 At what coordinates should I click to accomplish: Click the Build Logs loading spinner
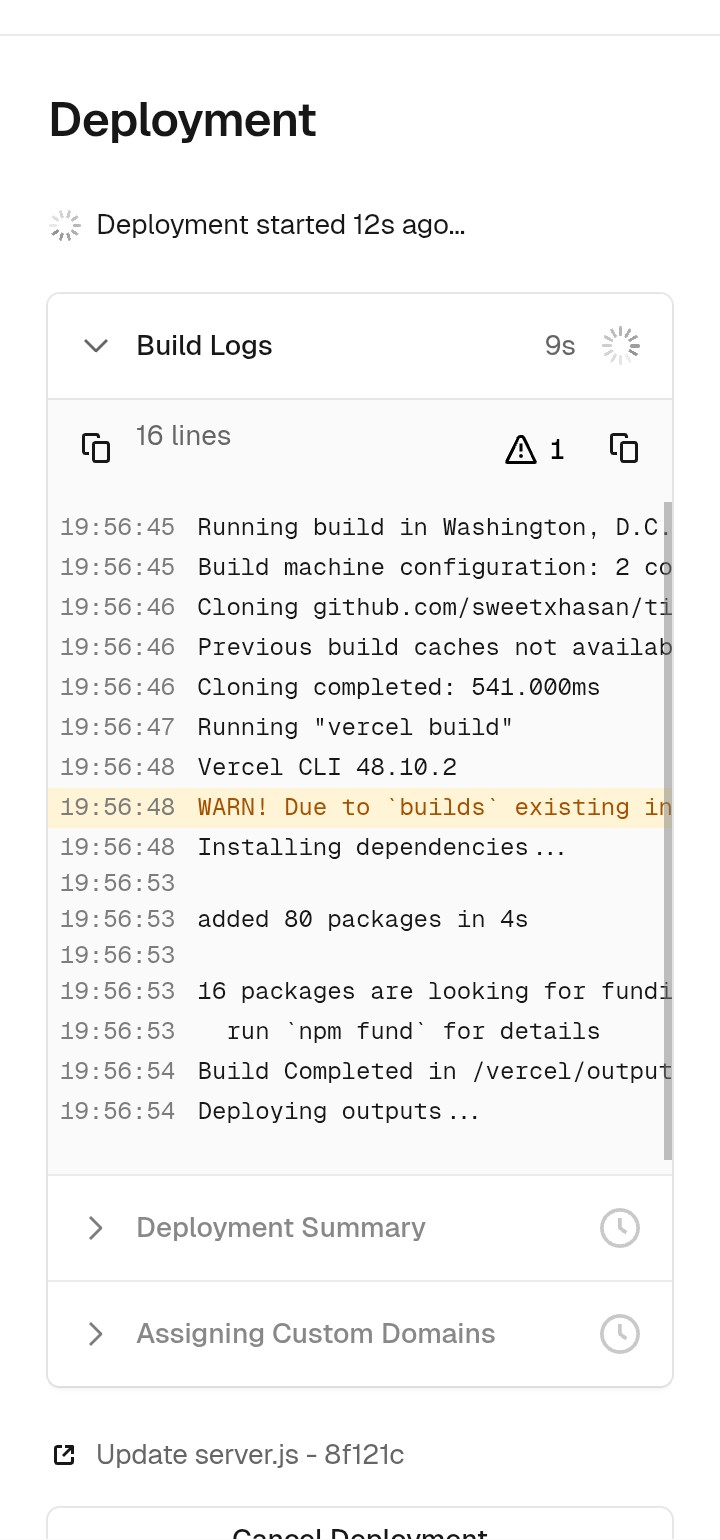coord(620,346)
